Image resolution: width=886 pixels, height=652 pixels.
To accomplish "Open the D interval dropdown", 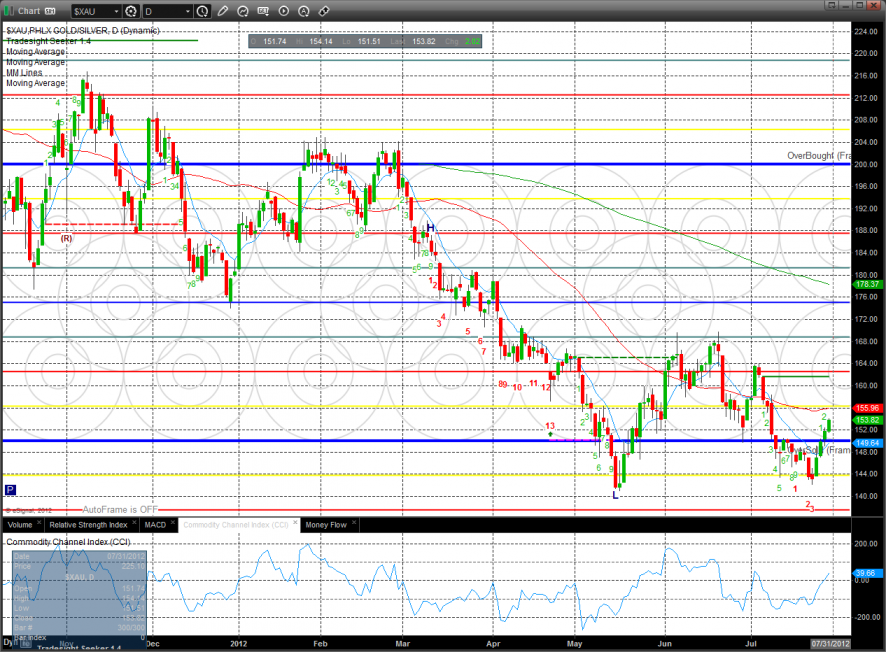I will [187, 11].
